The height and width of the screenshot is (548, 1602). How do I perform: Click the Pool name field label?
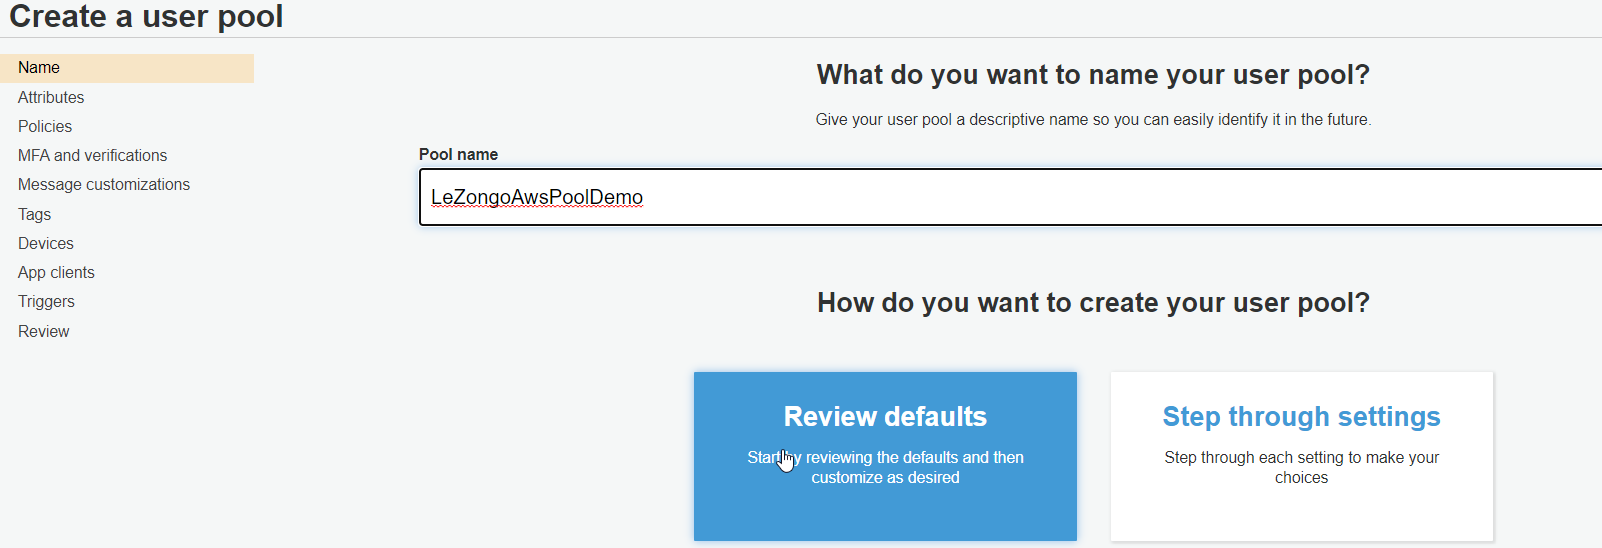[458, 154]
